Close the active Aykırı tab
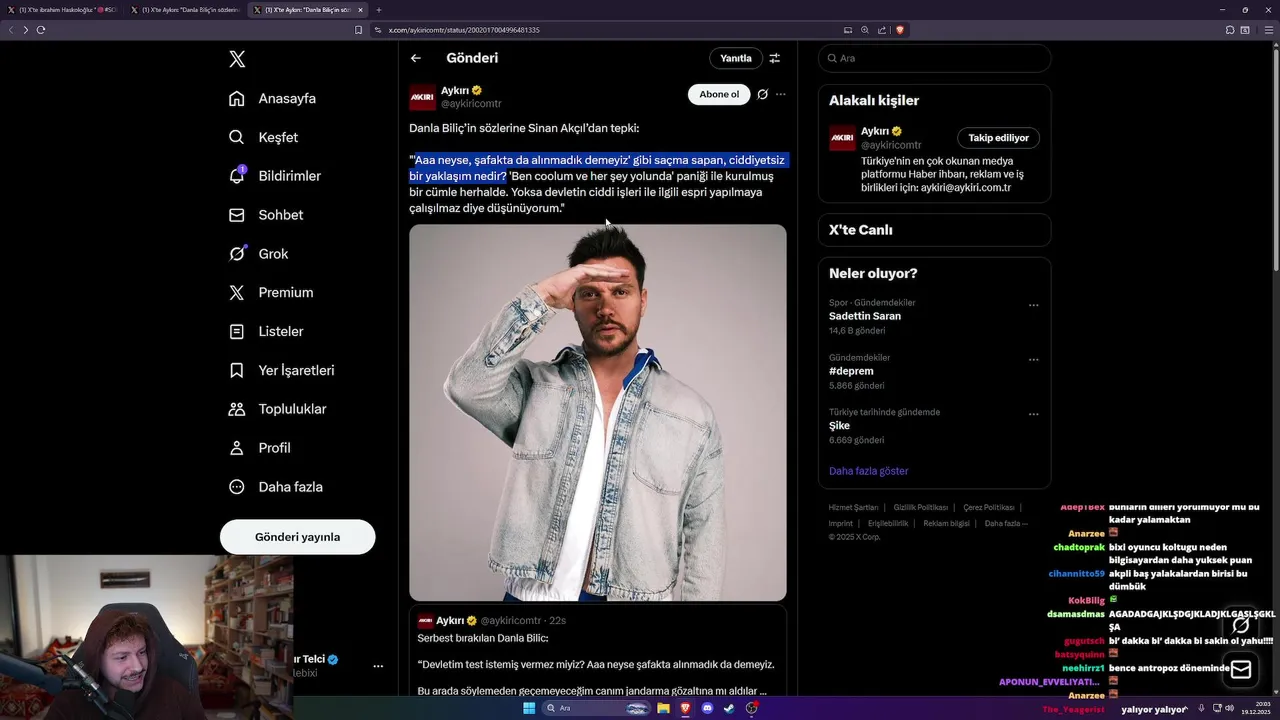 point(360,10)
